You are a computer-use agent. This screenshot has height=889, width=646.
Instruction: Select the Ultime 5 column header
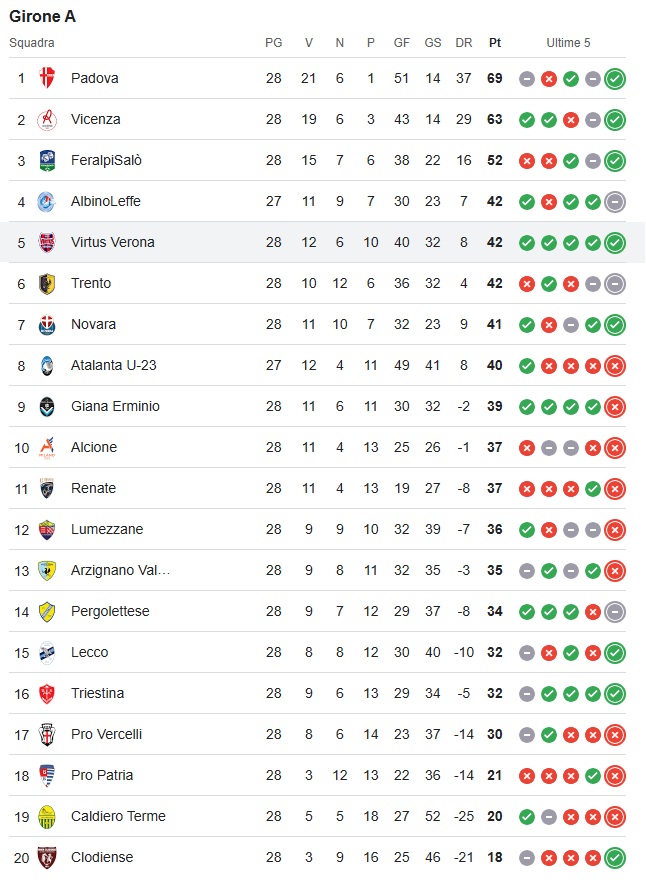[568, 43]
